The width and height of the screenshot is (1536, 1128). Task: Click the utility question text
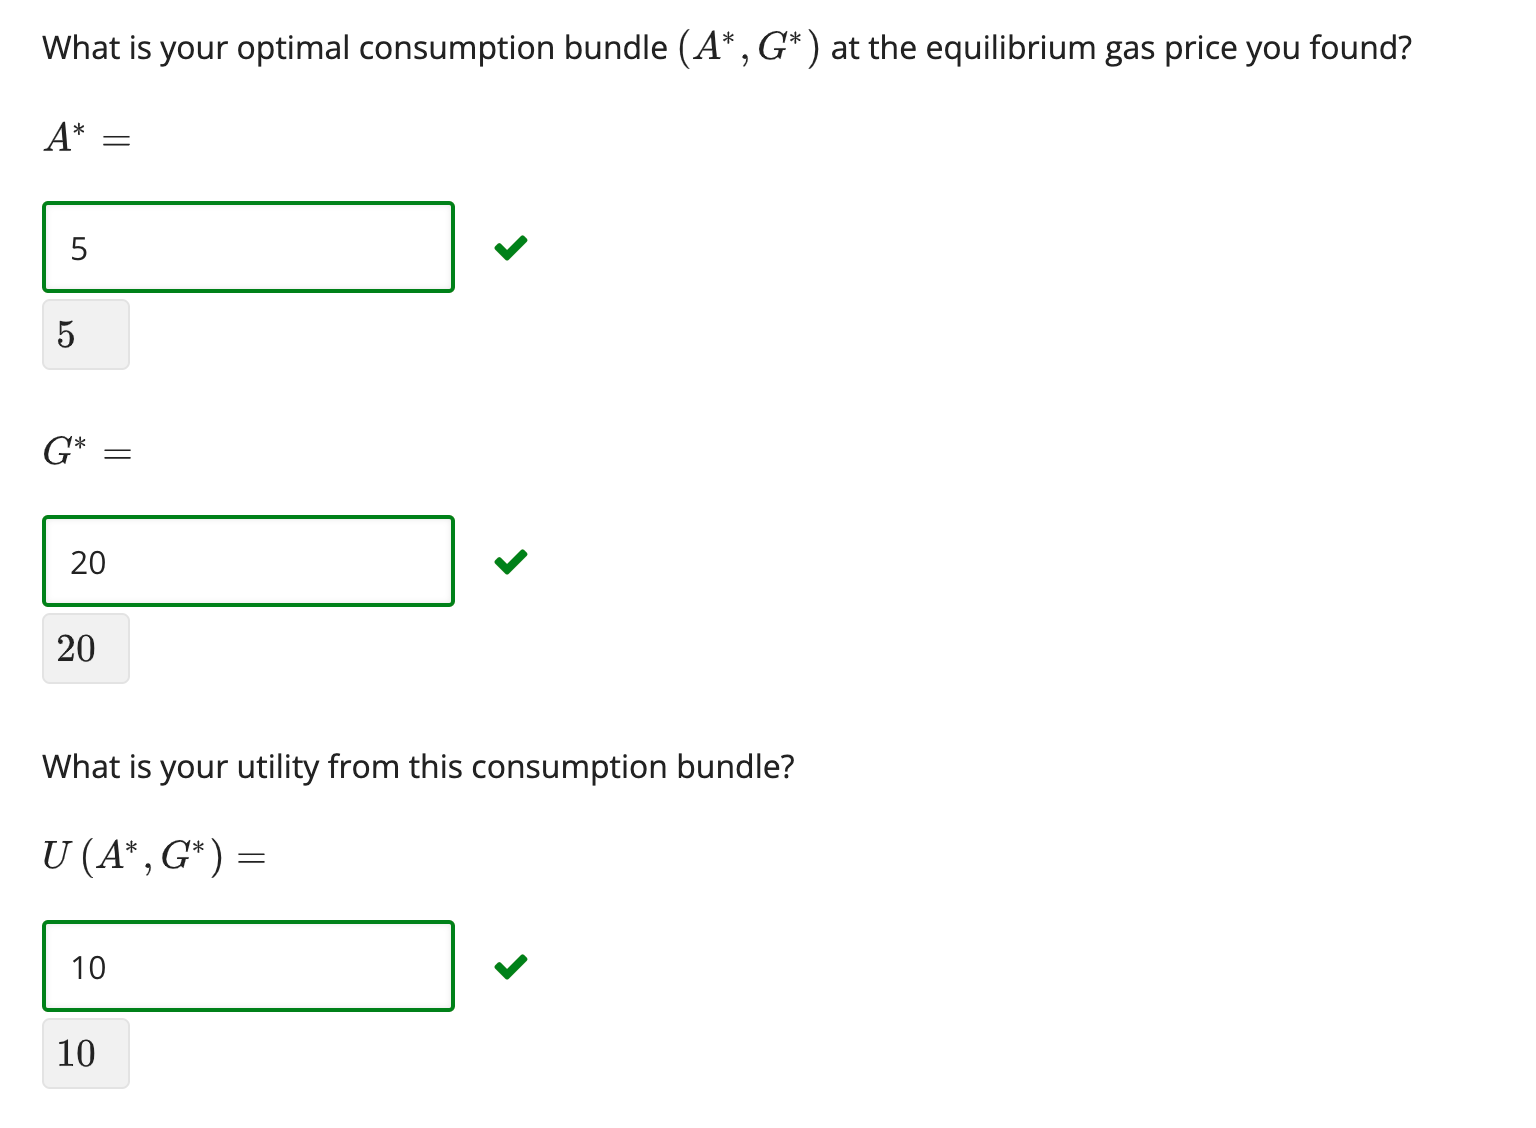[x=418, y=766]
